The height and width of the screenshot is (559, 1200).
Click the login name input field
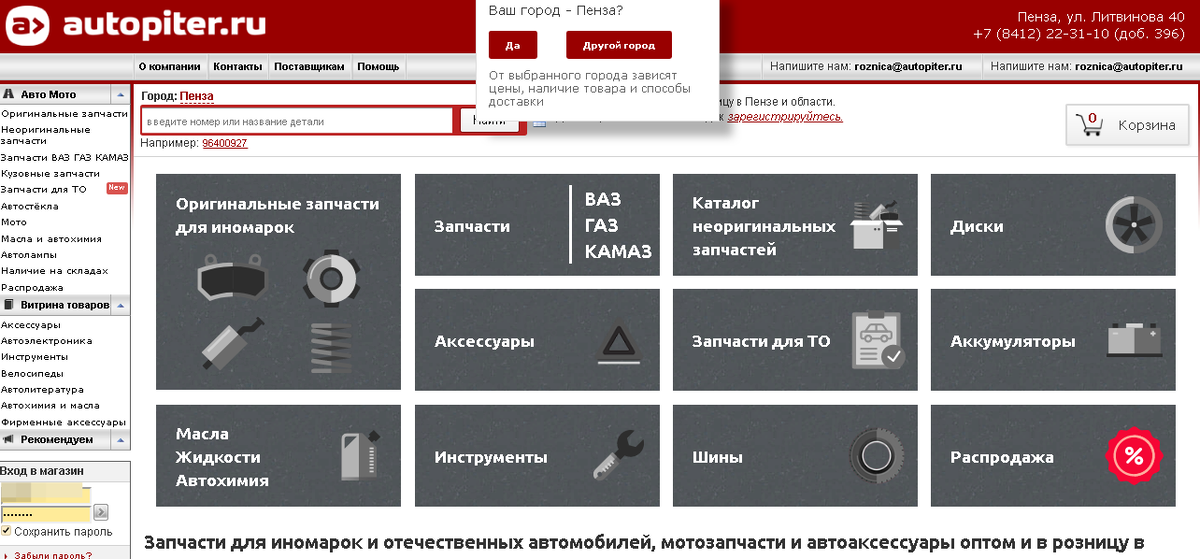(x=46, y=493)
